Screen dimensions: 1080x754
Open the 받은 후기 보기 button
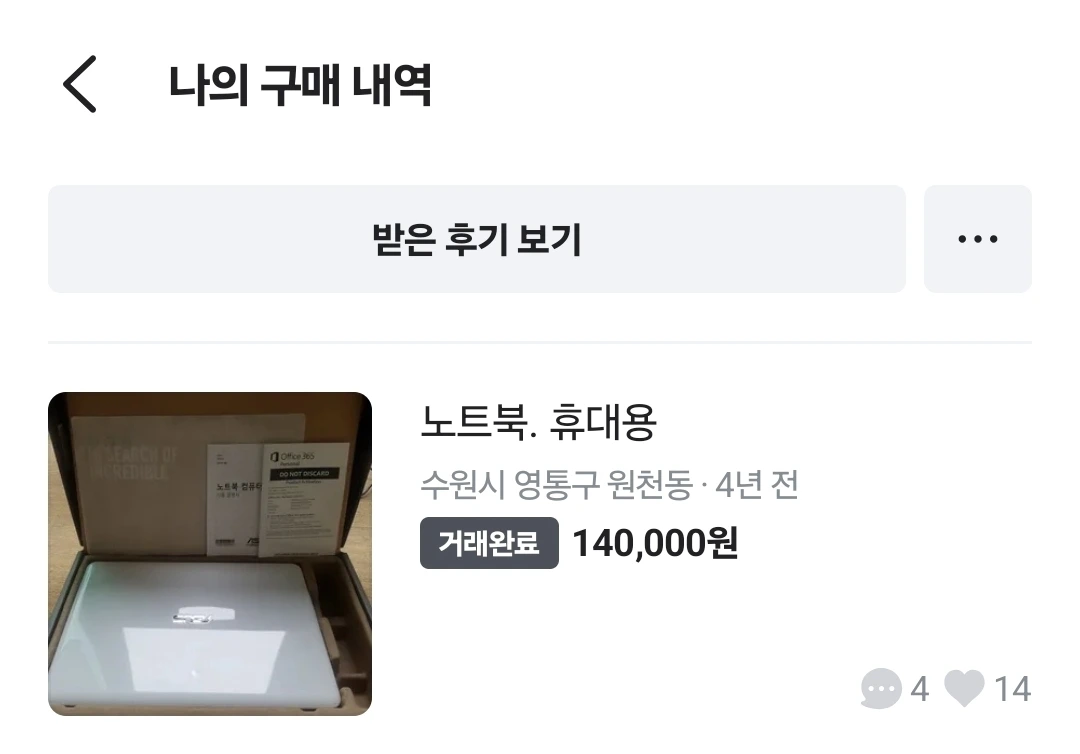click(x=477, y=239)
